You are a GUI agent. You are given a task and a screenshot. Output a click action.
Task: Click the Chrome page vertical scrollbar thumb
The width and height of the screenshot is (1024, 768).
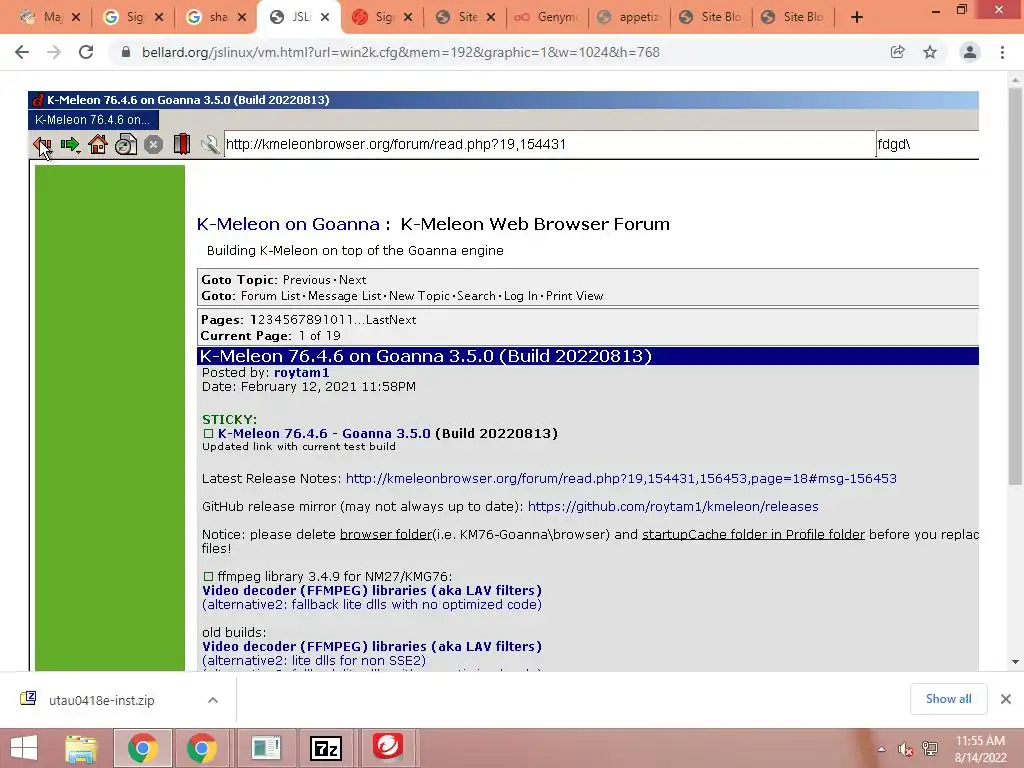pyautogui.click(x=1015, y=286)
